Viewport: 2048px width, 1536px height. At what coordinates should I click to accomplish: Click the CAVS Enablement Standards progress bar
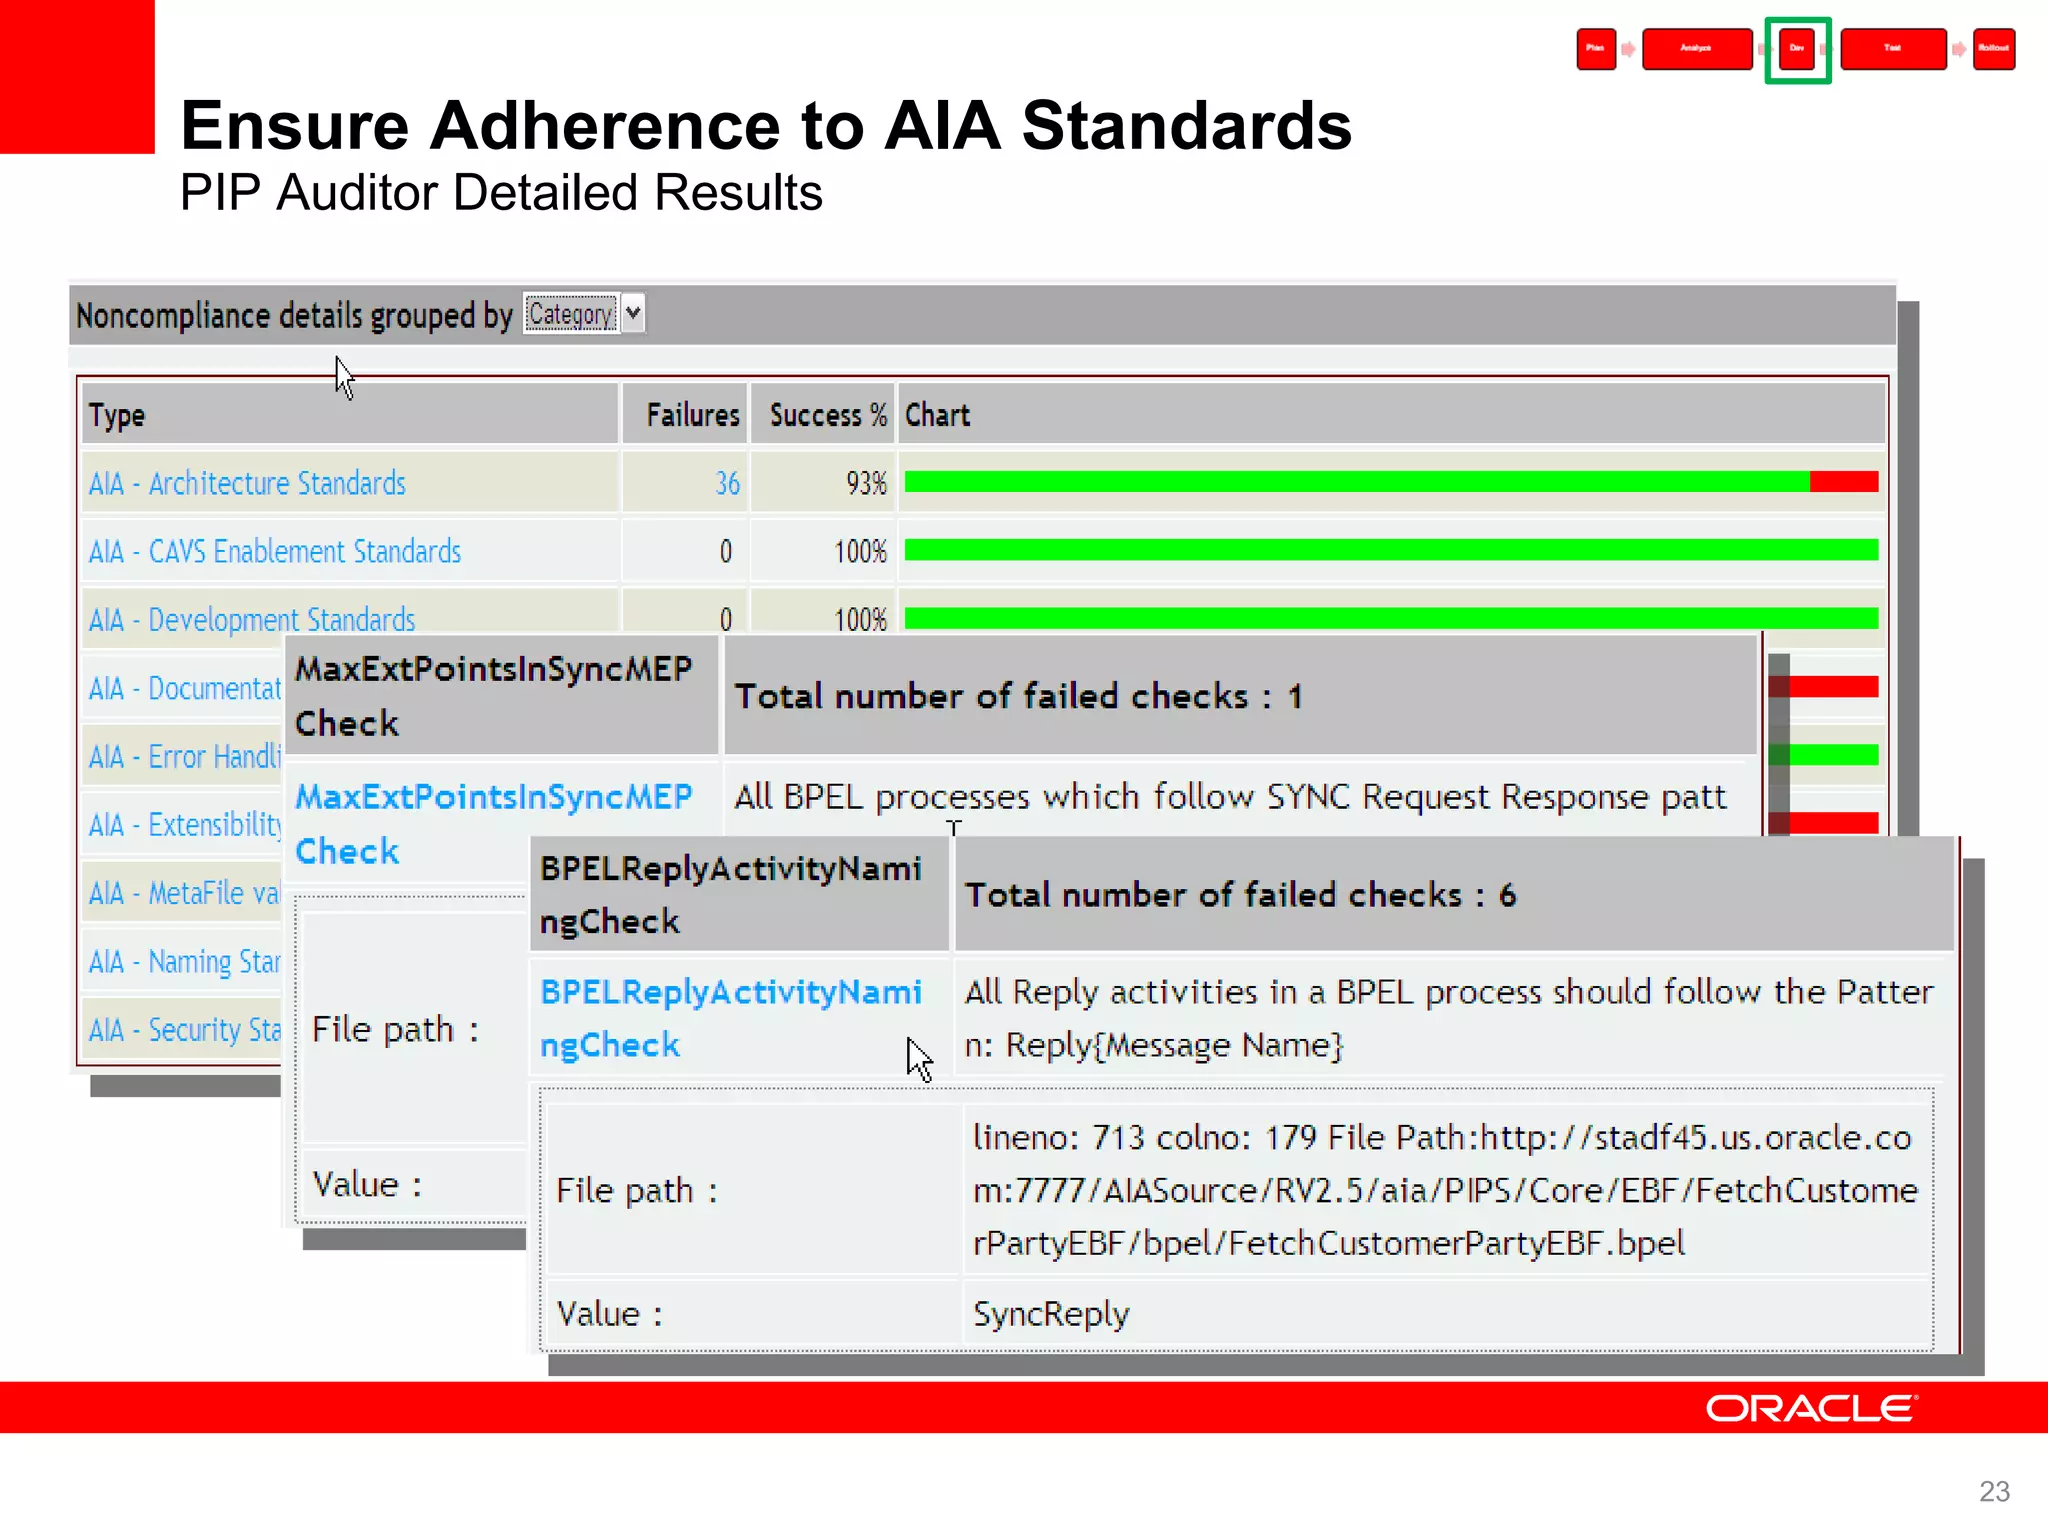point(1391,550)
